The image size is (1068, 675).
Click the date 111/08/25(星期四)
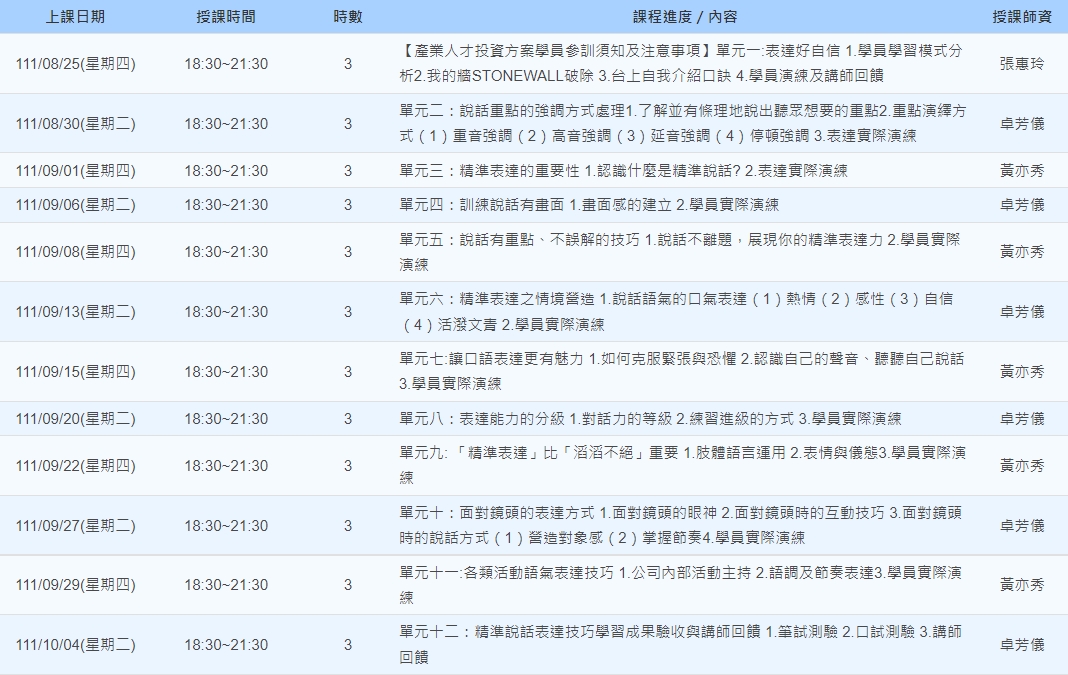75,64
